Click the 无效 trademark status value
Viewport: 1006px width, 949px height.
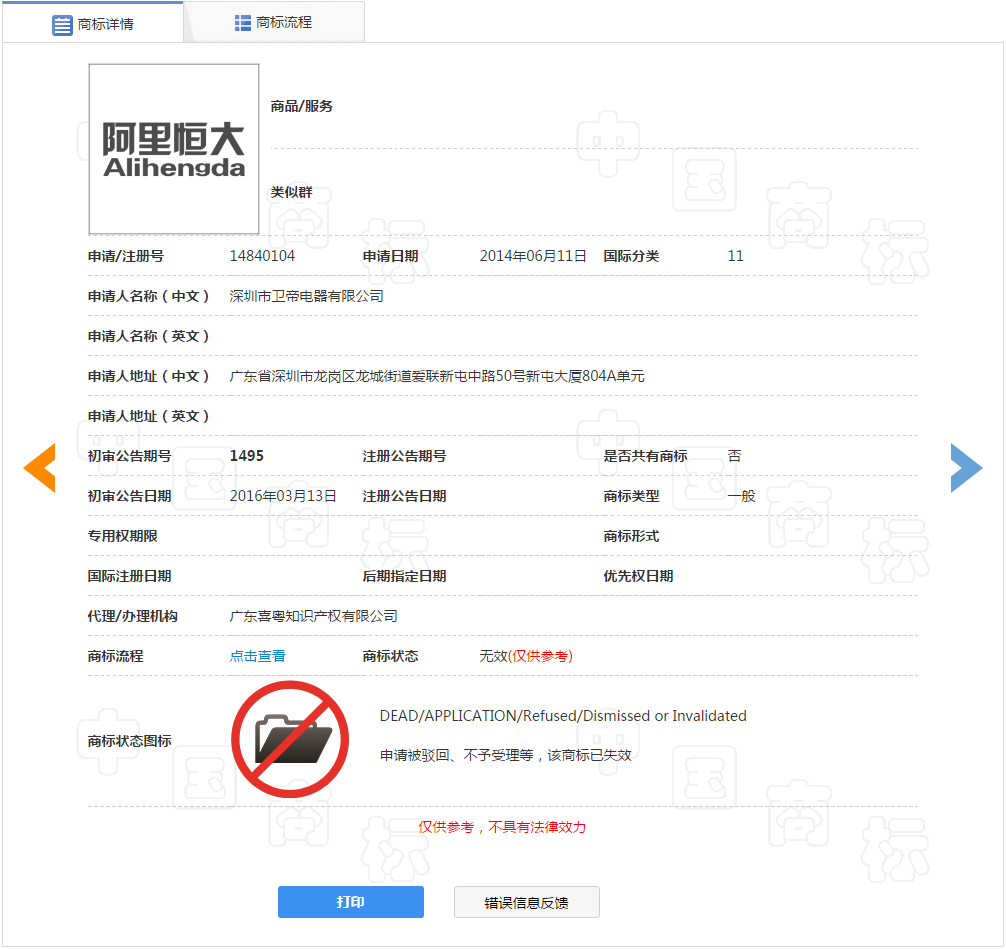pyautogui.click(x=494, y=656)
